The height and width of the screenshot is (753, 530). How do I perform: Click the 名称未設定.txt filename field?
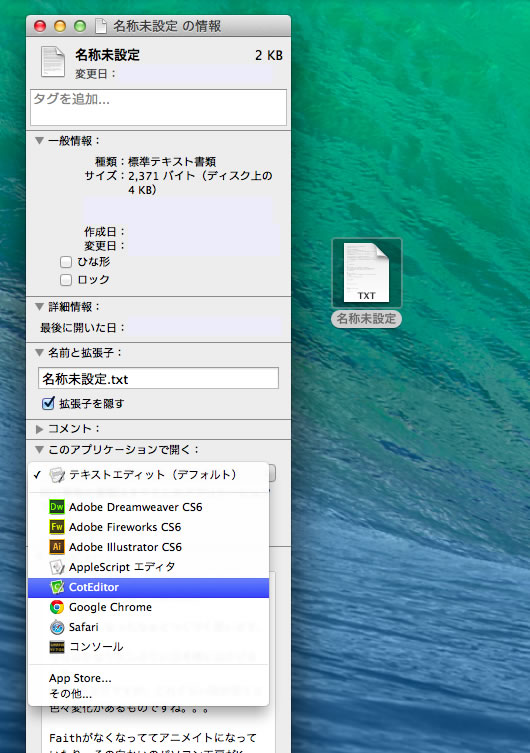(x=158, y=378)
